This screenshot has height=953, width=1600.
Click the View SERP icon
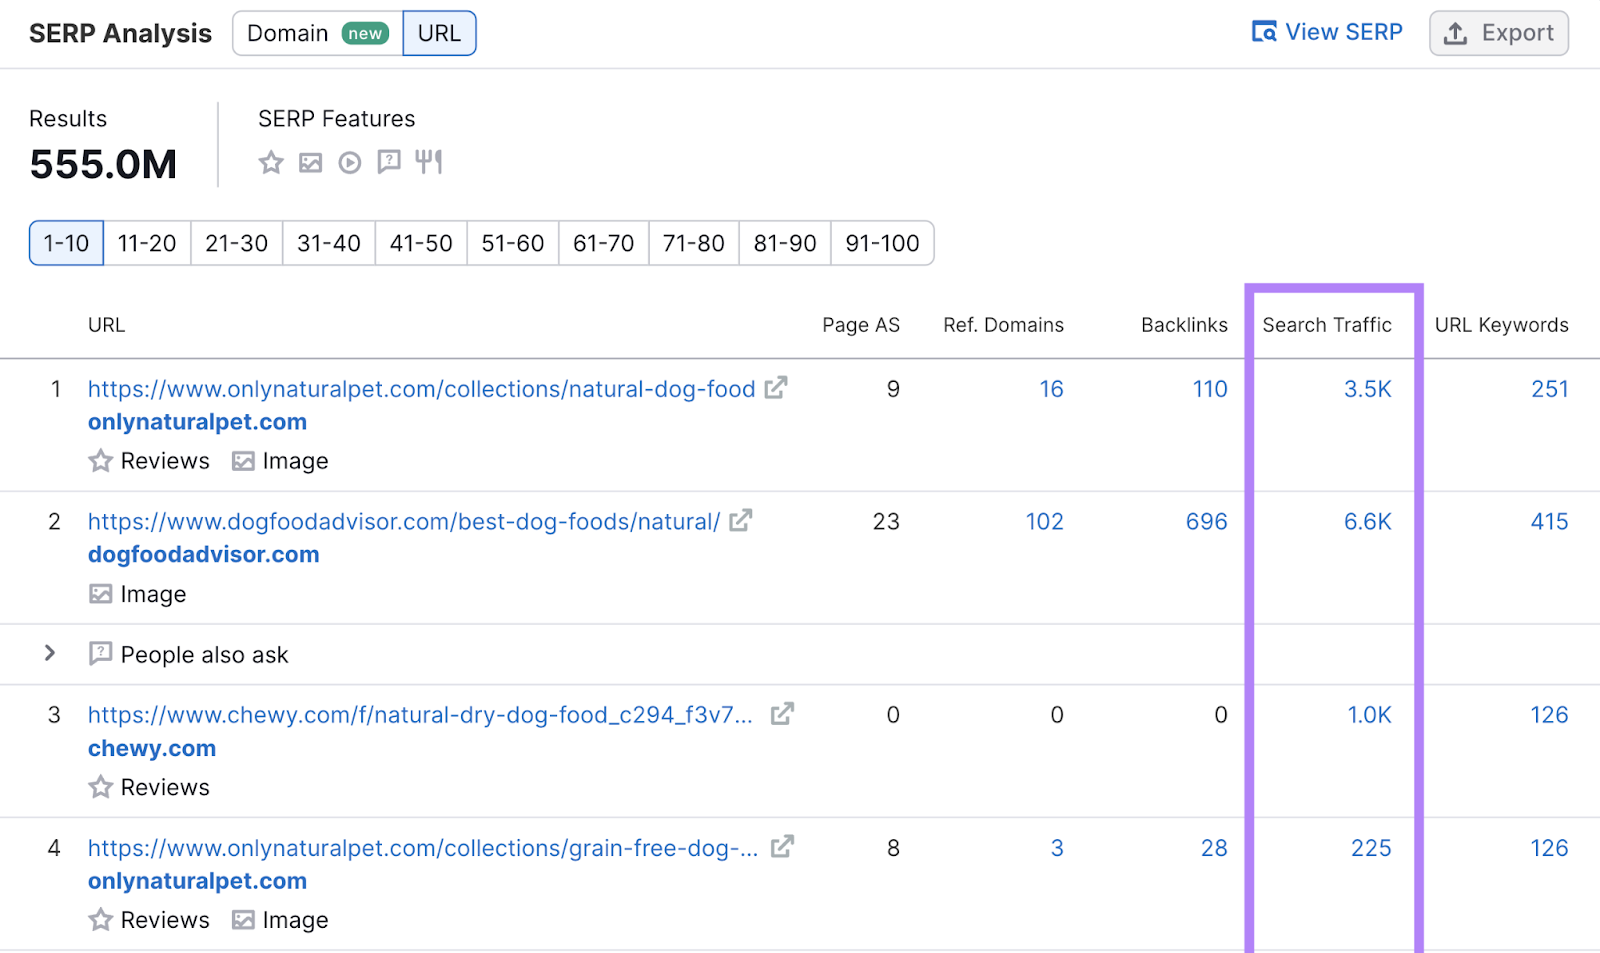coord(1264,32)
